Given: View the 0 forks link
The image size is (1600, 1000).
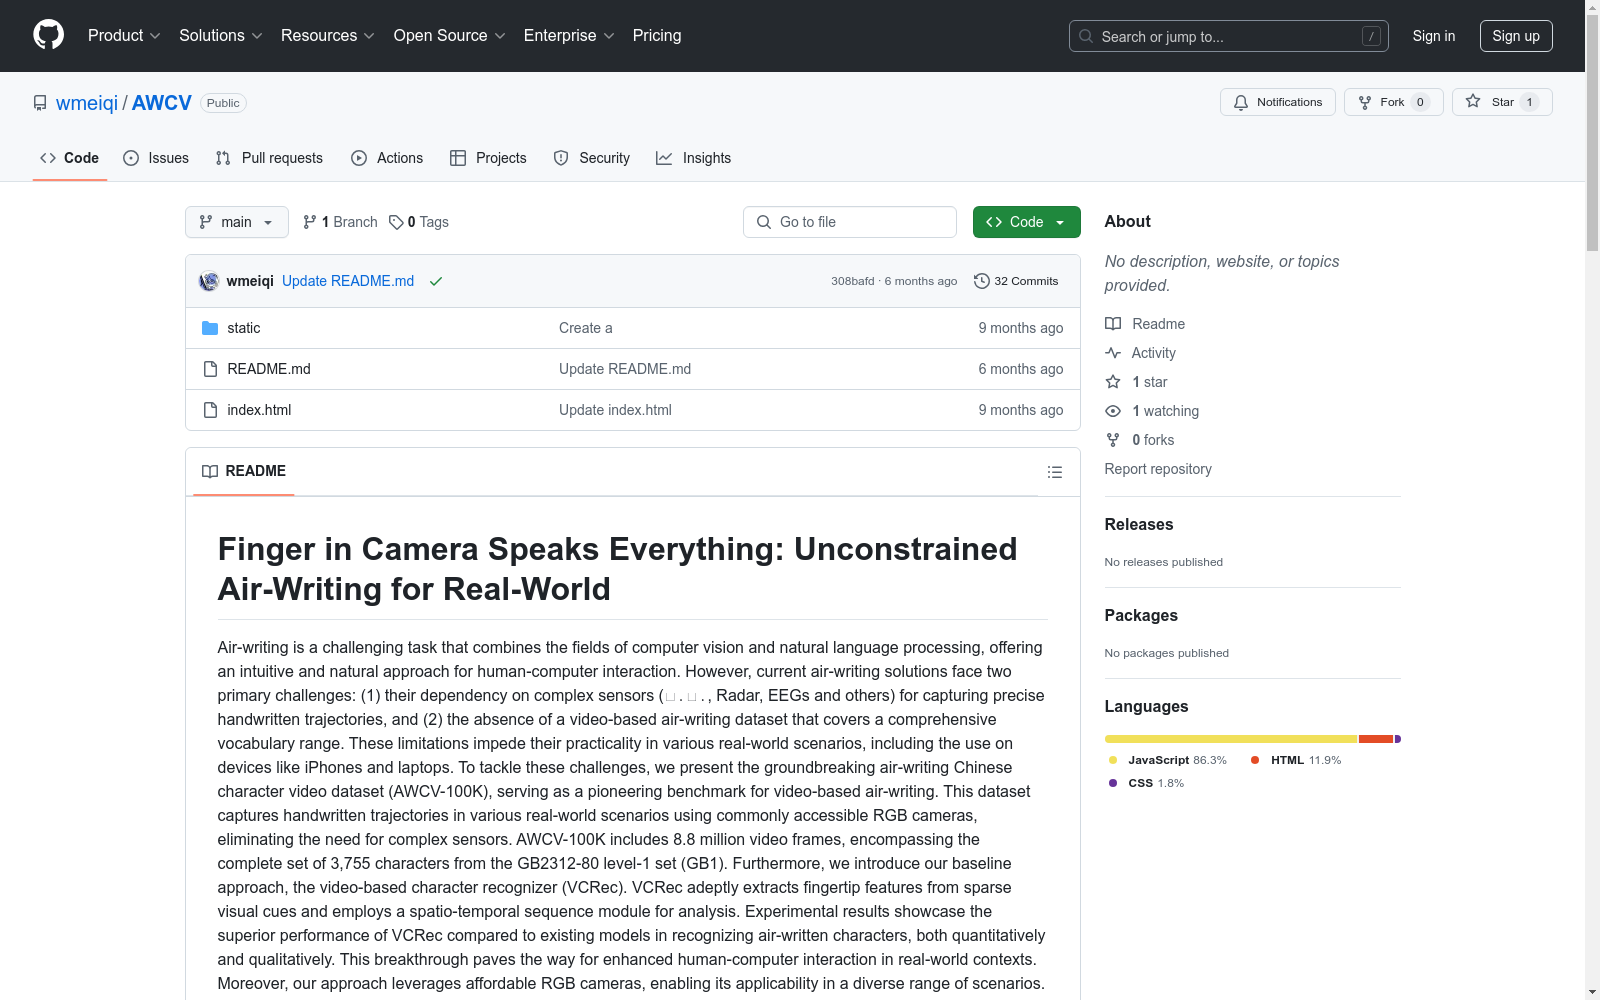Looking at the screenshot, I should 1140,440.
